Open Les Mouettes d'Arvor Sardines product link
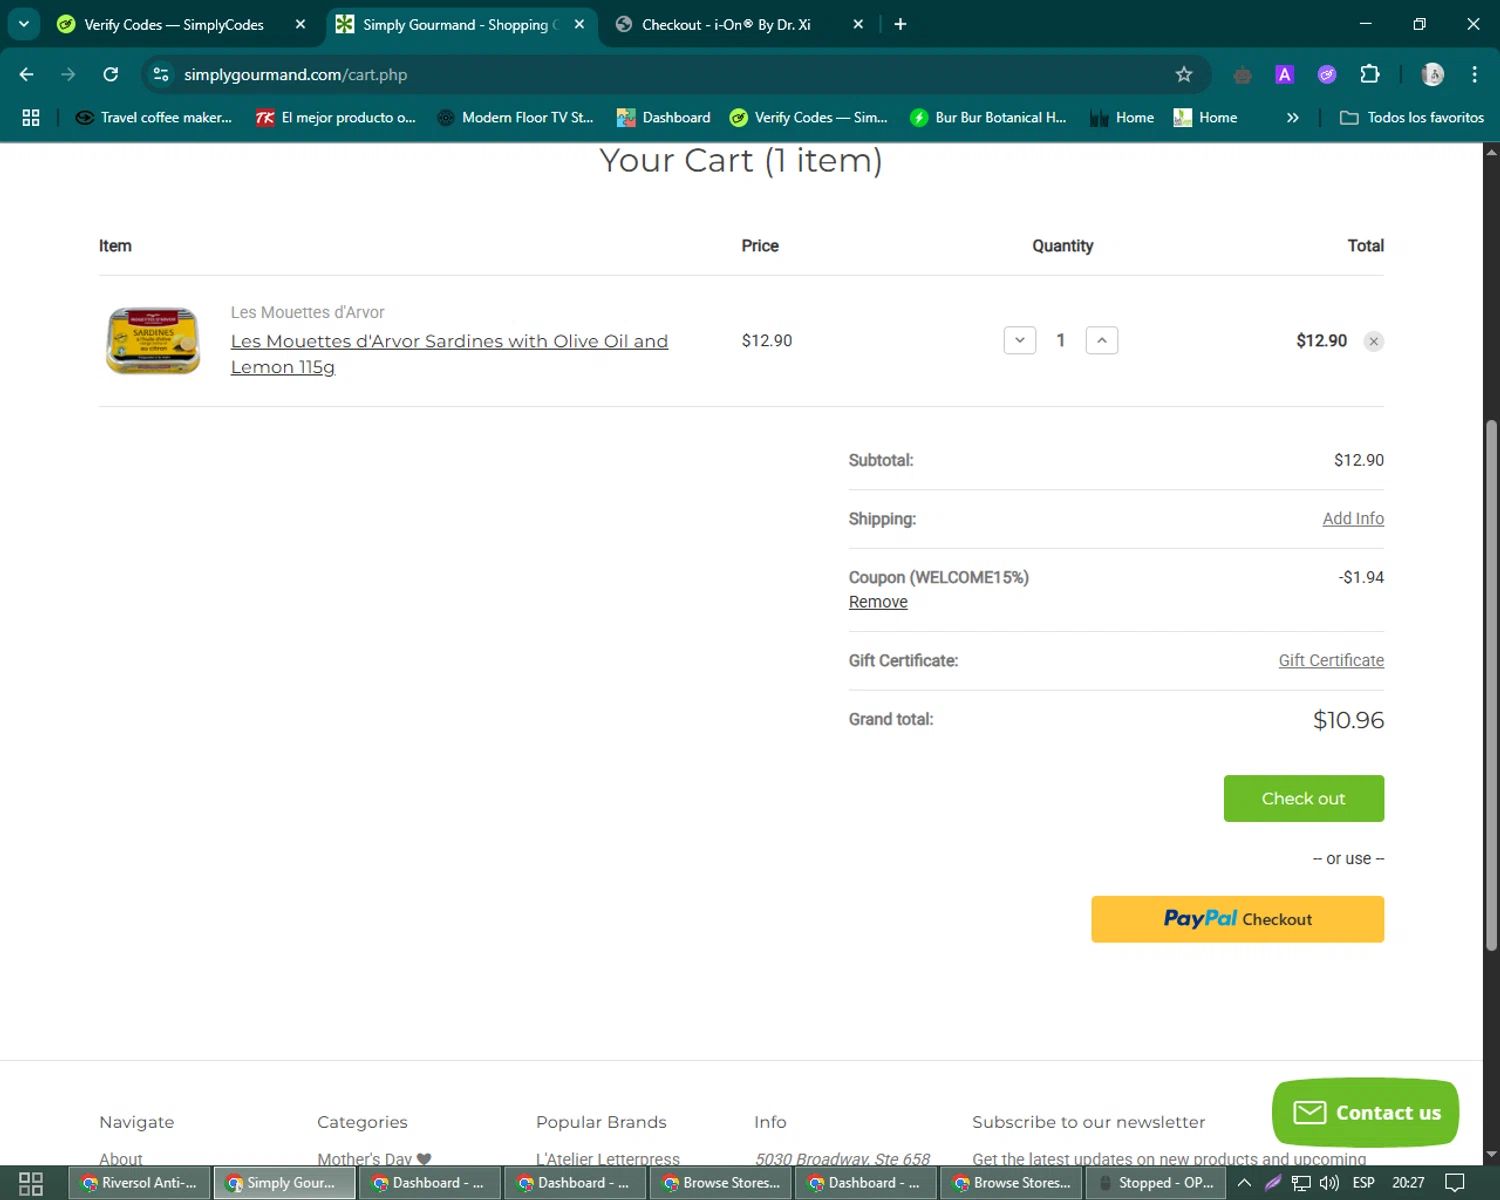Image resolution: width=1500 pixels, height=1200 pixels. pyautogui.click(x=449, y=354)
